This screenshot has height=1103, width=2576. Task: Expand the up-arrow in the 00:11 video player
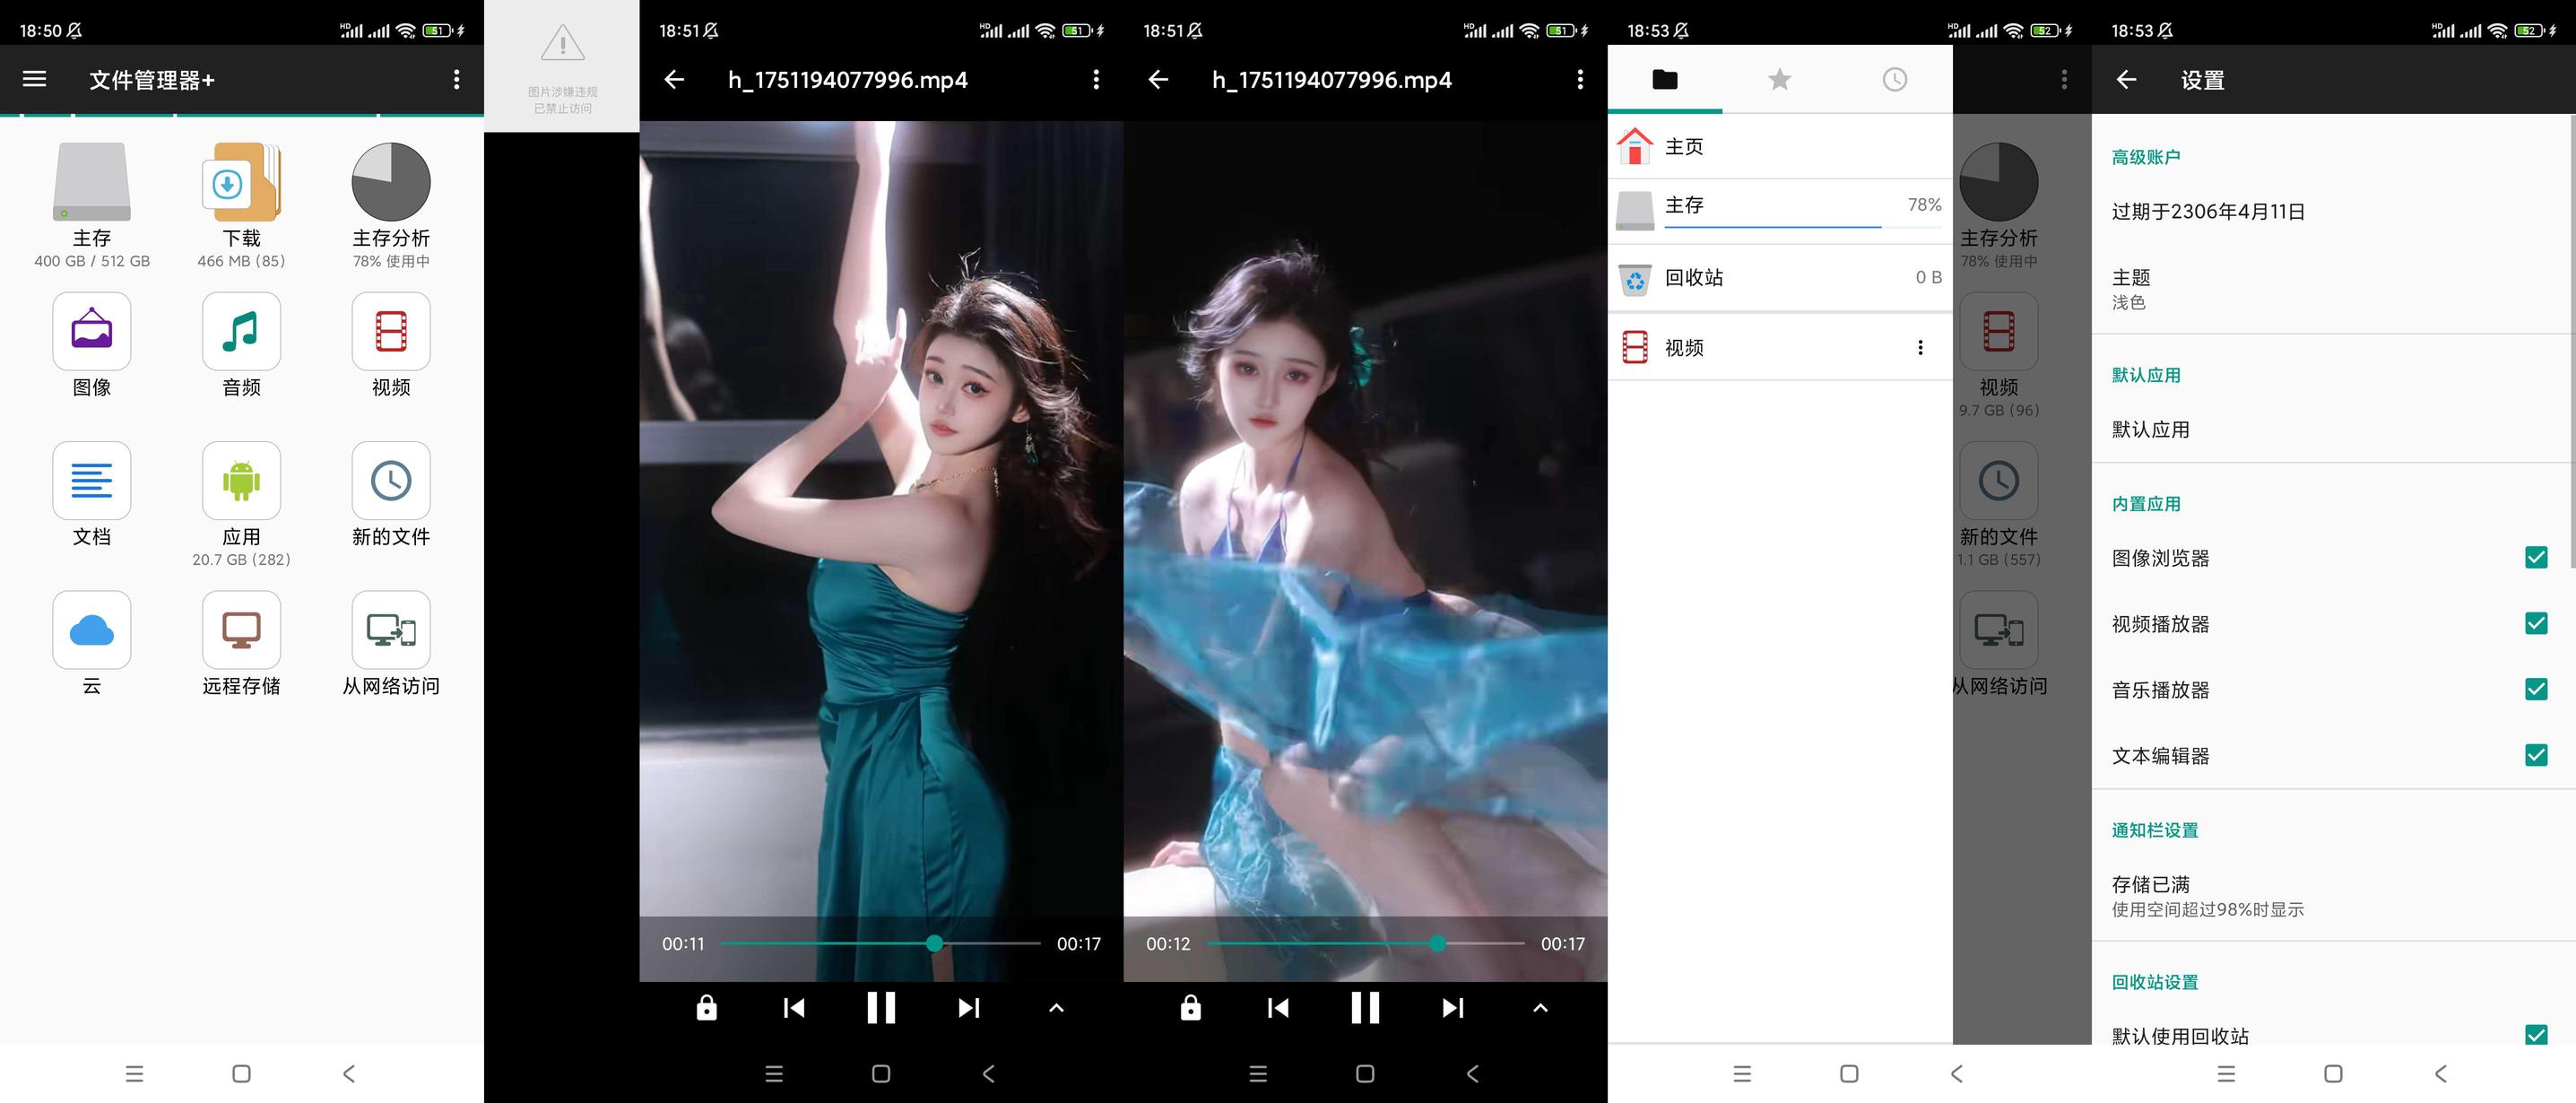(1056, 1008)
